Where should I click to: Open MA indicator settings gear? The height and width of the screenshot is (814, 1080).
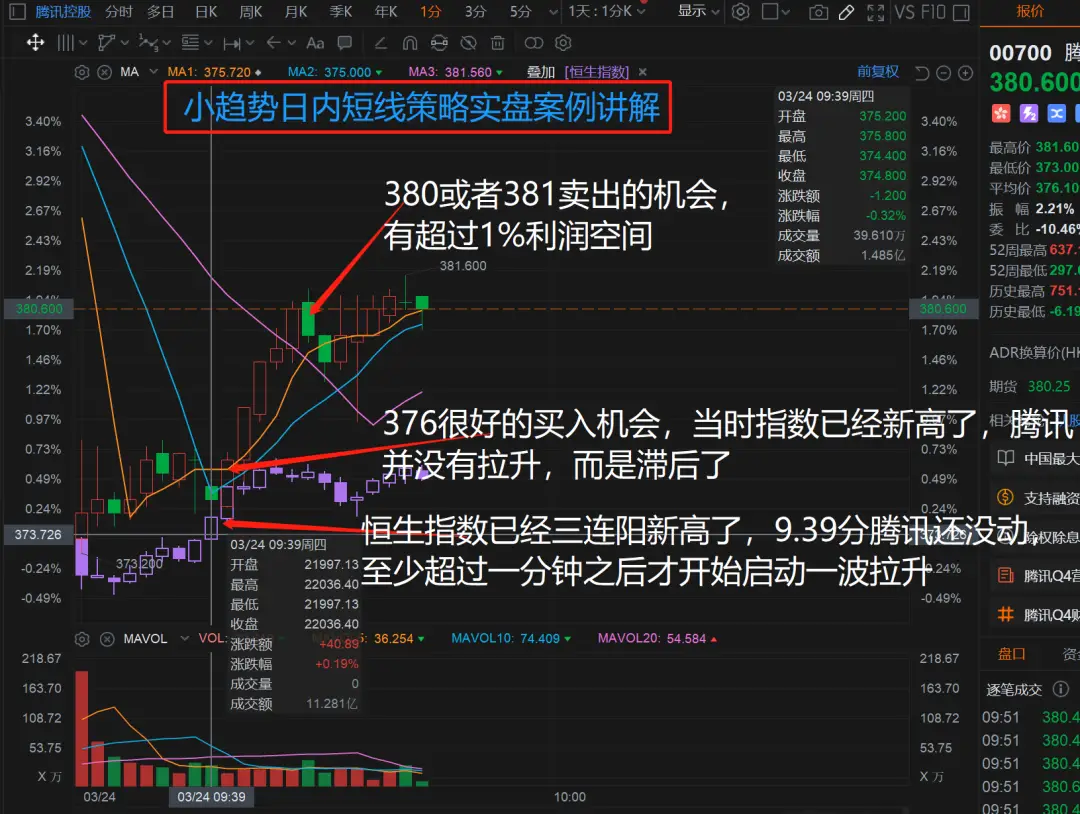click(x=82, y=72)
